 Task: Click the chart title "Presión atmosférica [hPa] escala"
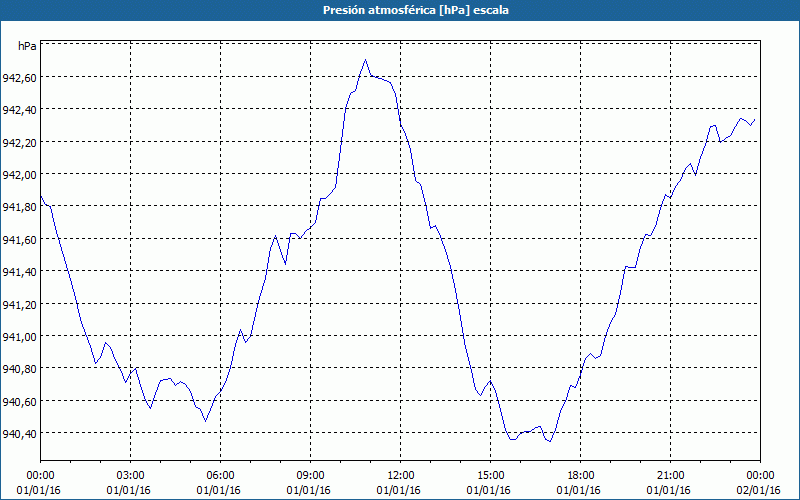416,10
